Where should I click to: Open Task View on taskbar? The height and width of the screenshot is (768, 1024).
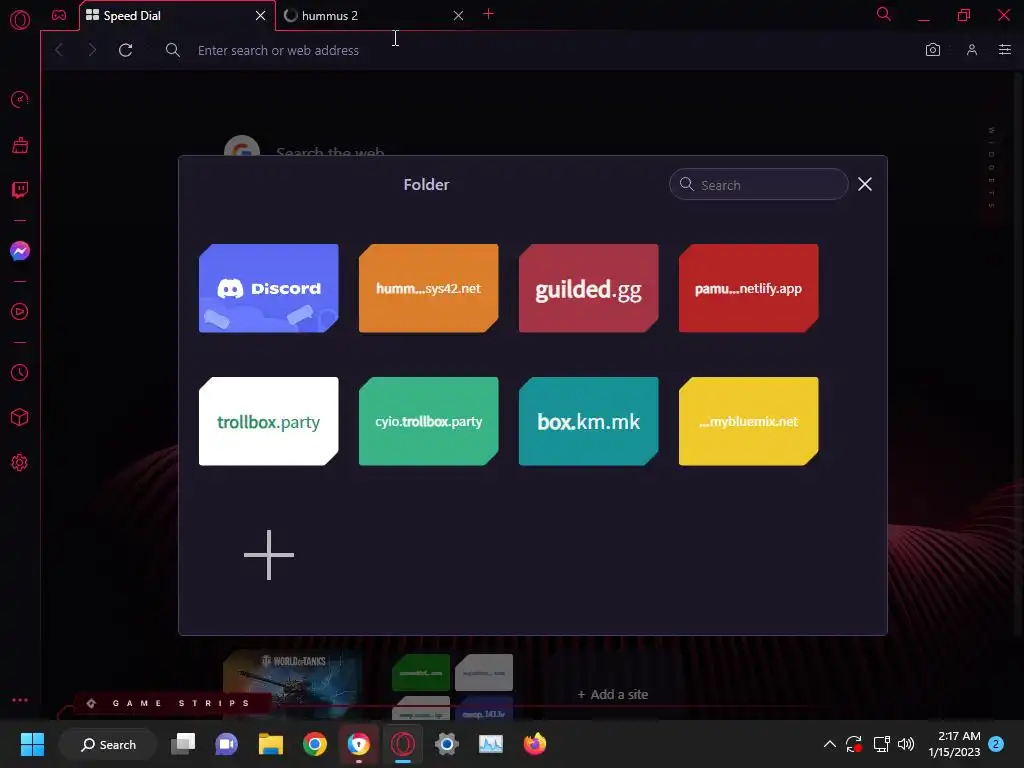pos(183,744)
